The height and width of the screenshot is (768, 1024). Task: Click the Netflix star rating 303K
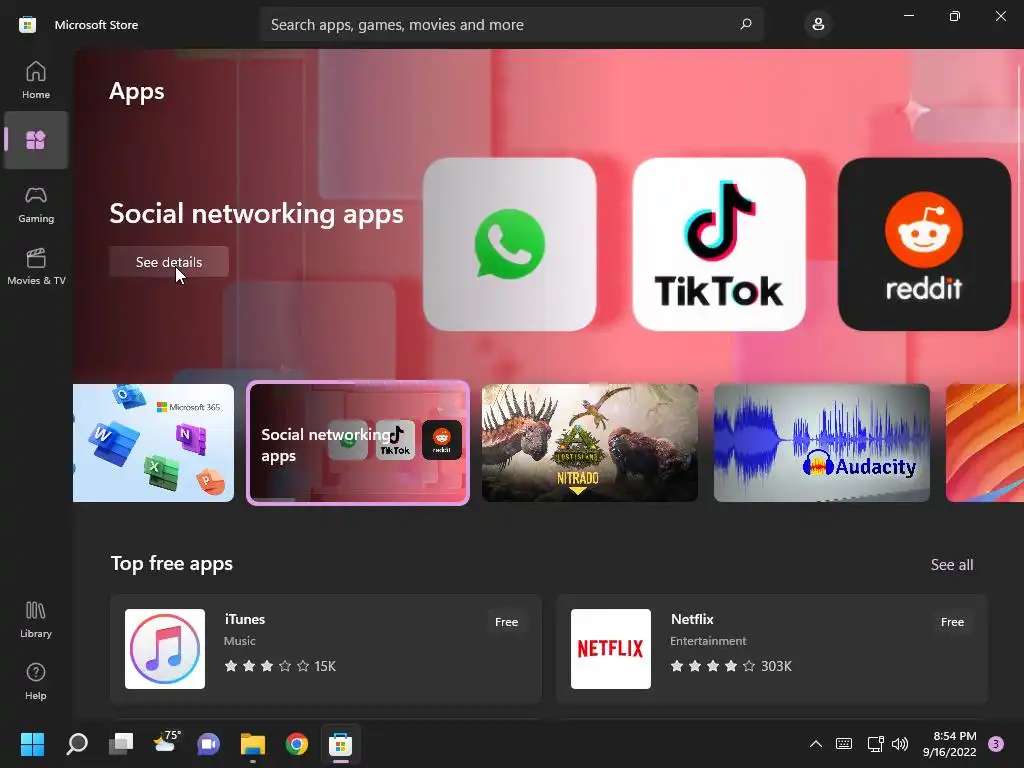pos(731,666)
